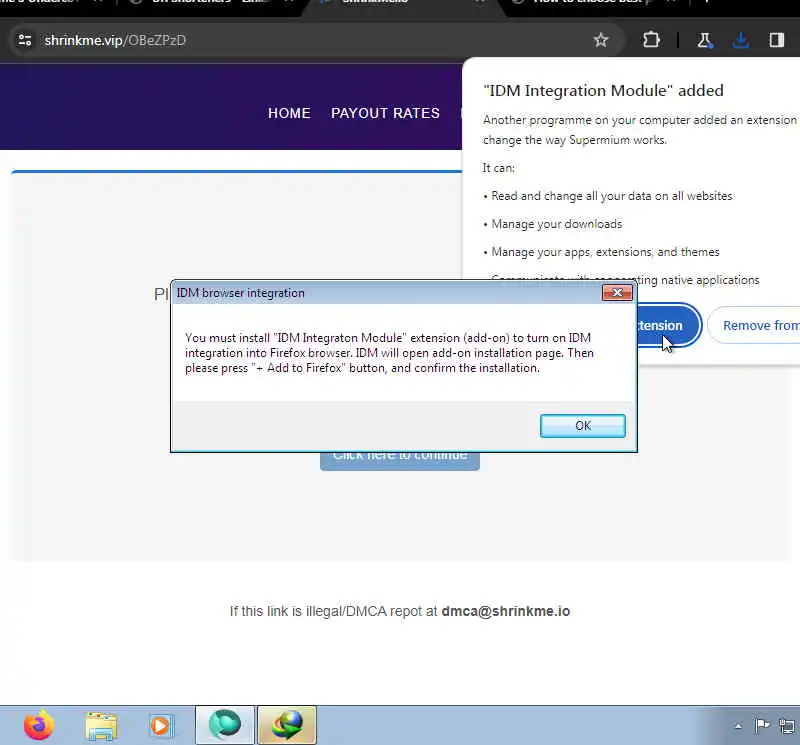Image resolution: width=800 pixels, height=745 pixels.
Task: Click the site information icon in address bar
Action: pyautogui.click(x=24, y=40)
